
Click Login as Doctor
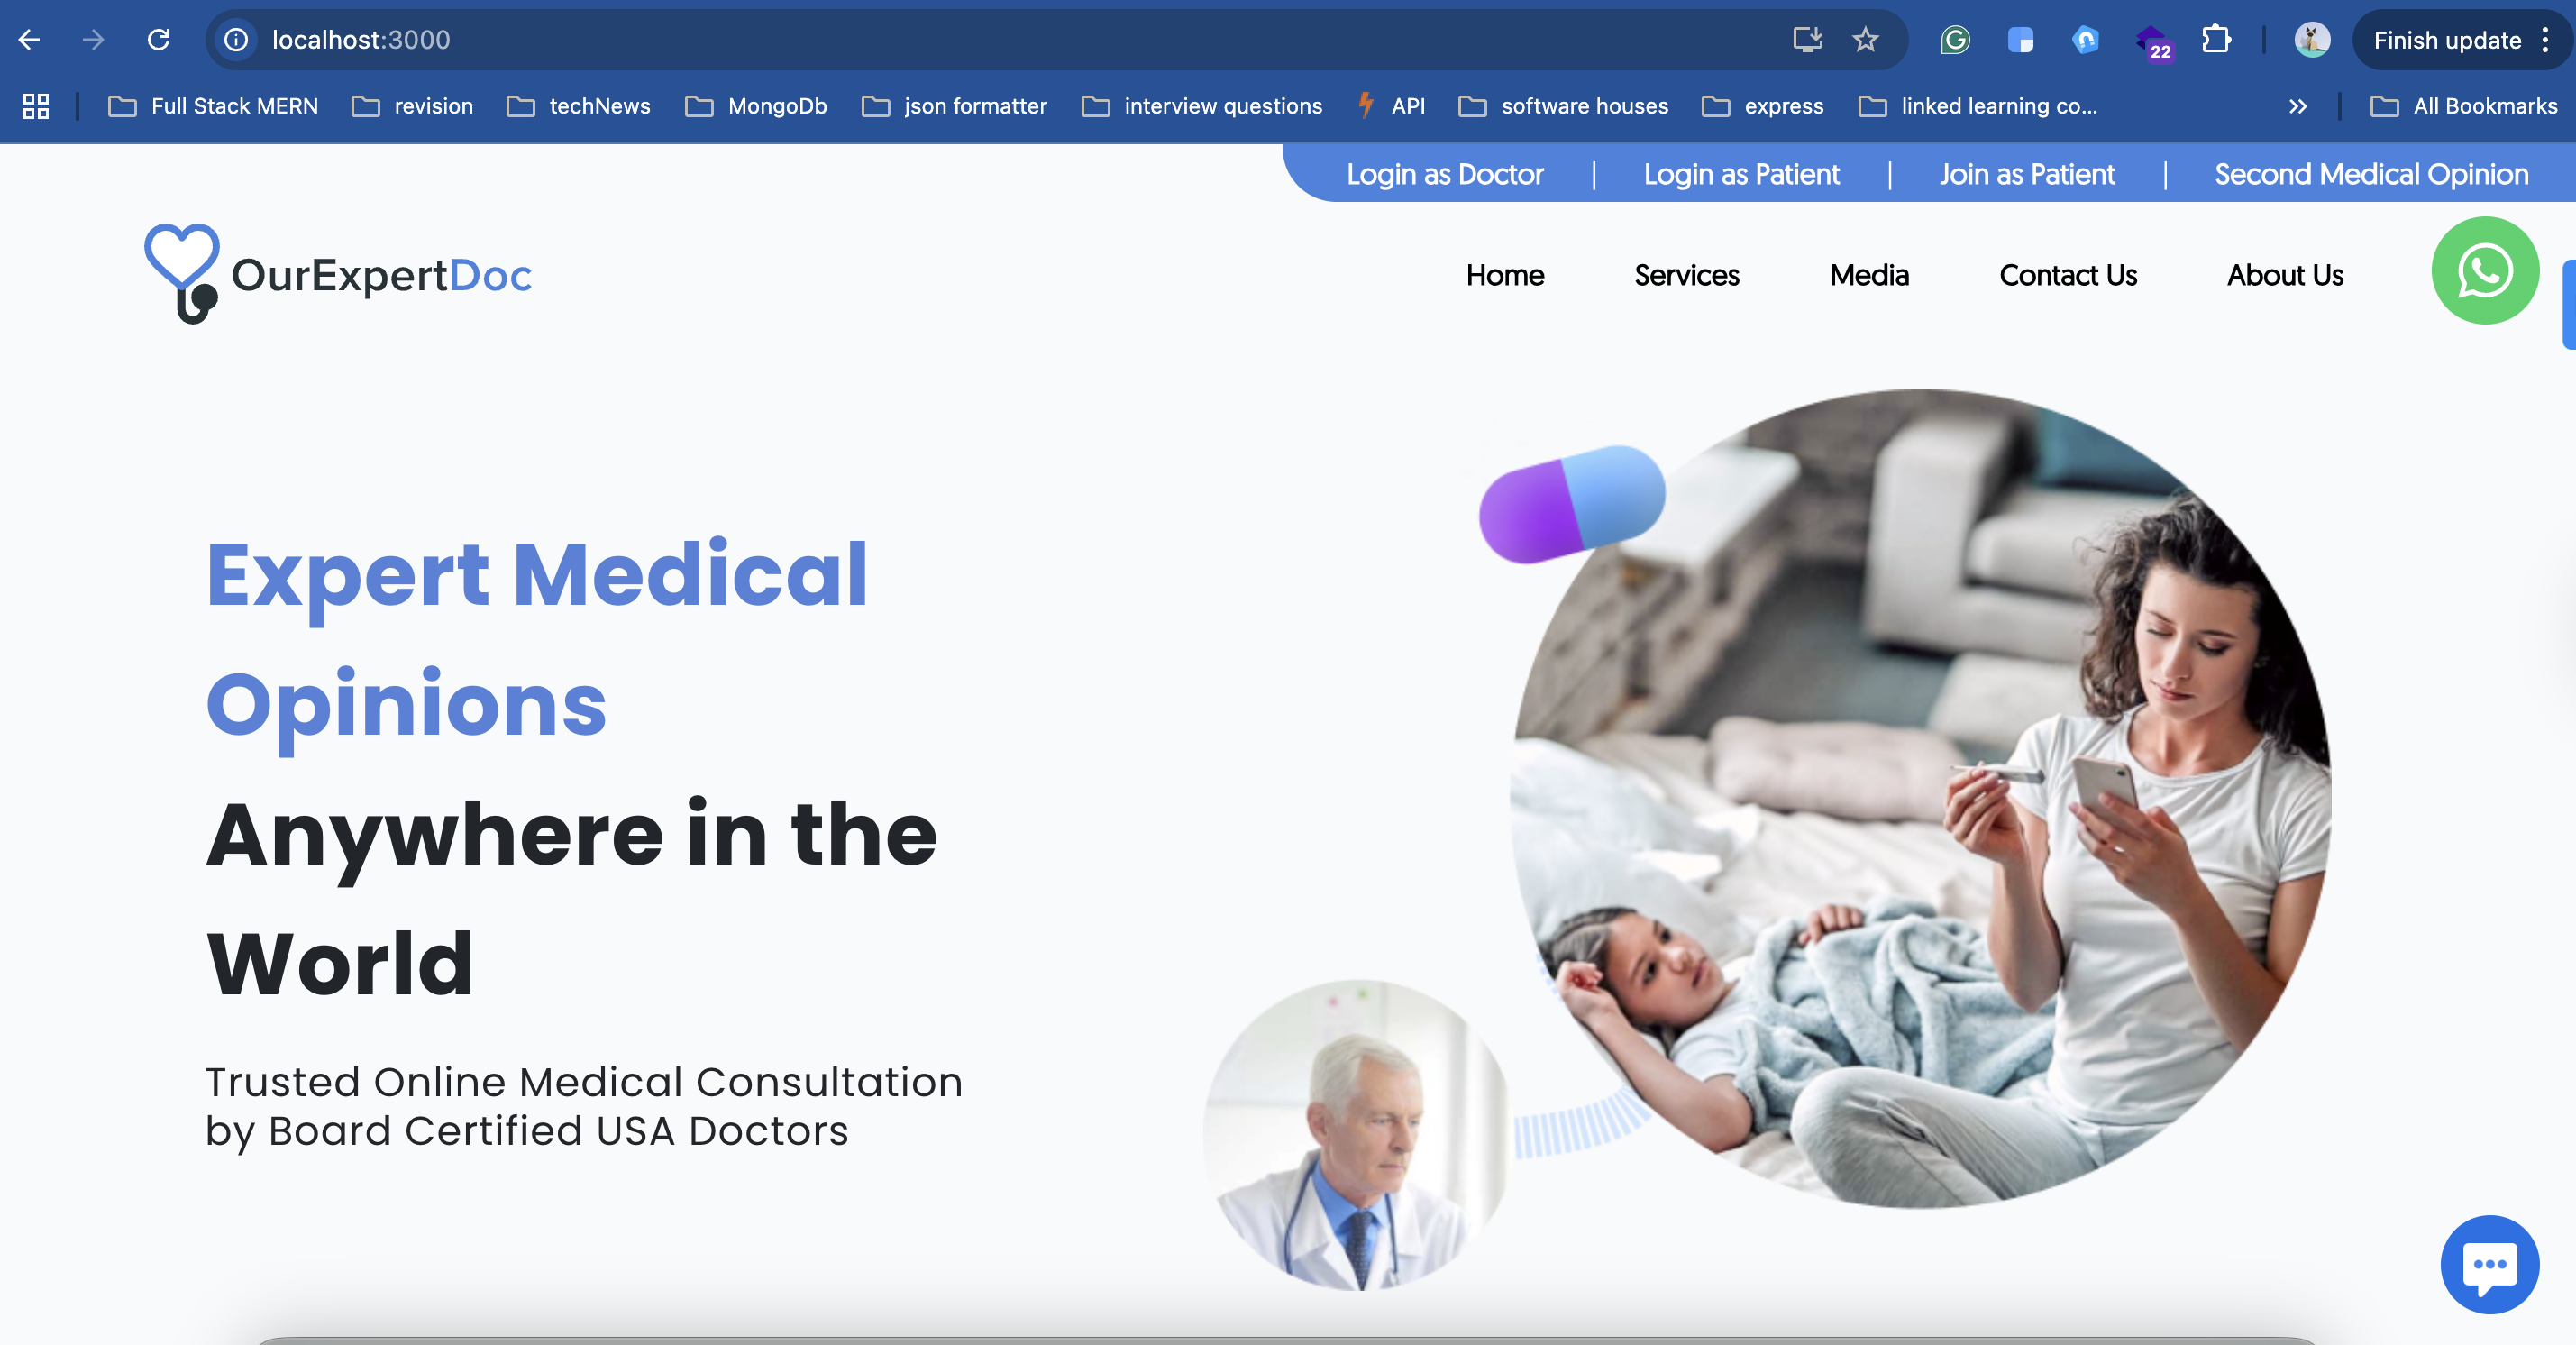[x=1446, y=174]
